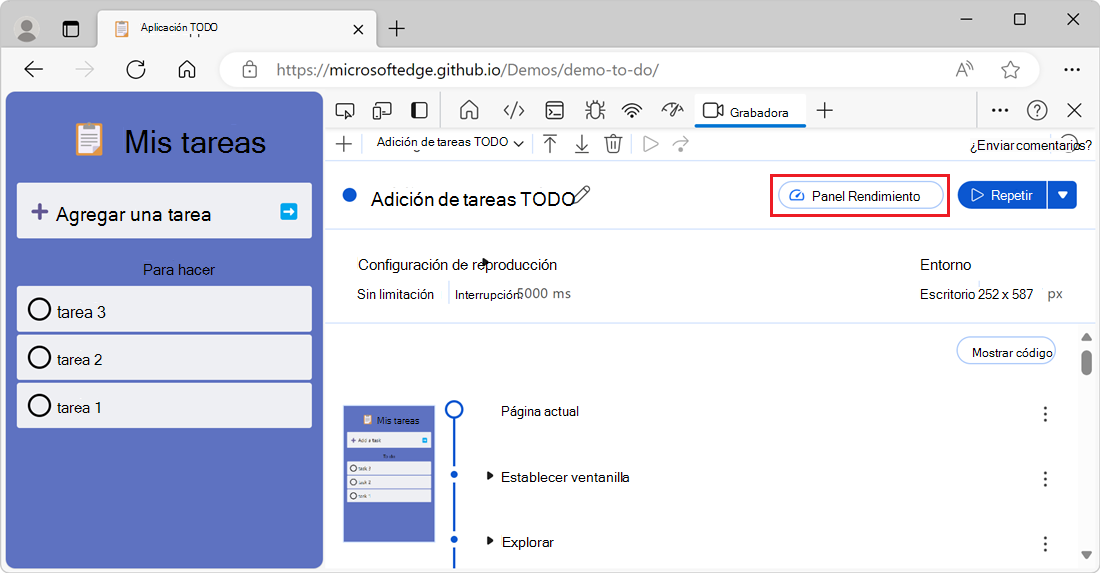Add page to favorites star icon

(x=1010, y=69)
